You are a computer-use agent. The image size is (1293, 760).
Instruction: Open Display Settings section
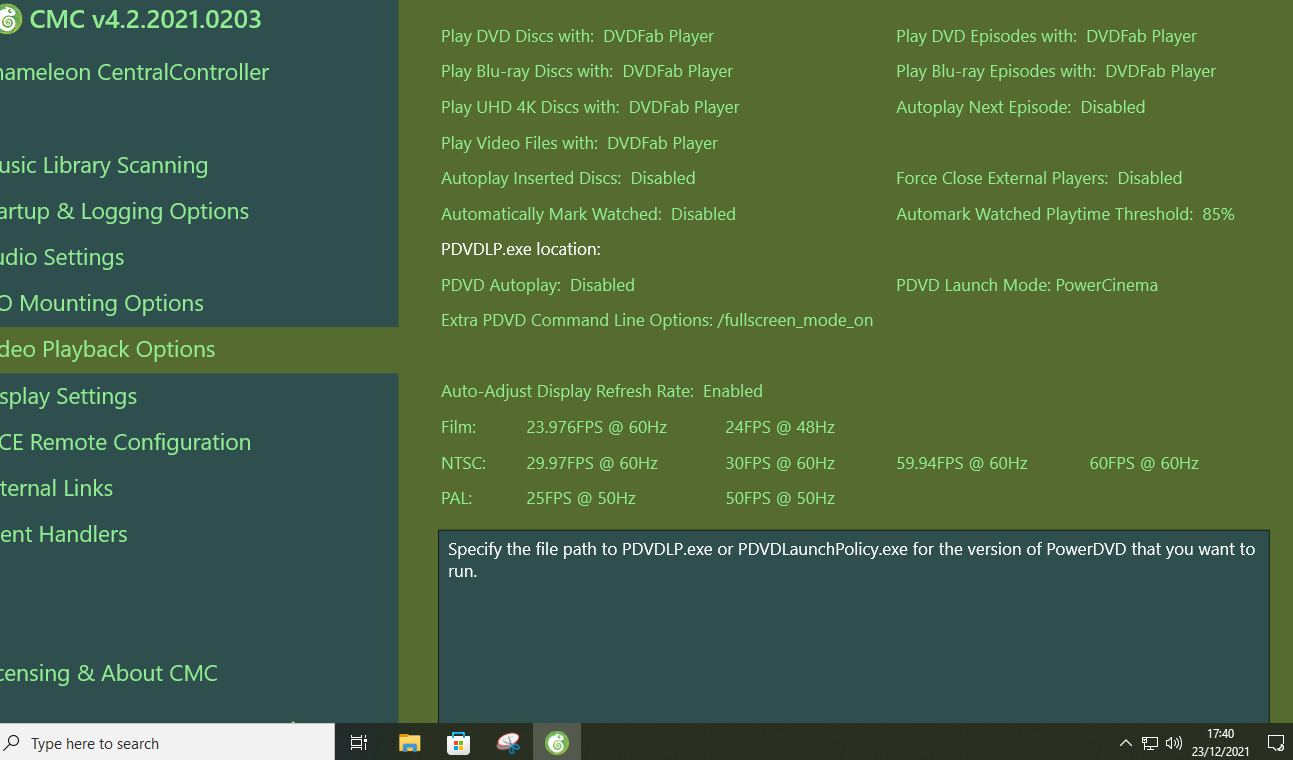pyautogui.click(x=69, y=396)
